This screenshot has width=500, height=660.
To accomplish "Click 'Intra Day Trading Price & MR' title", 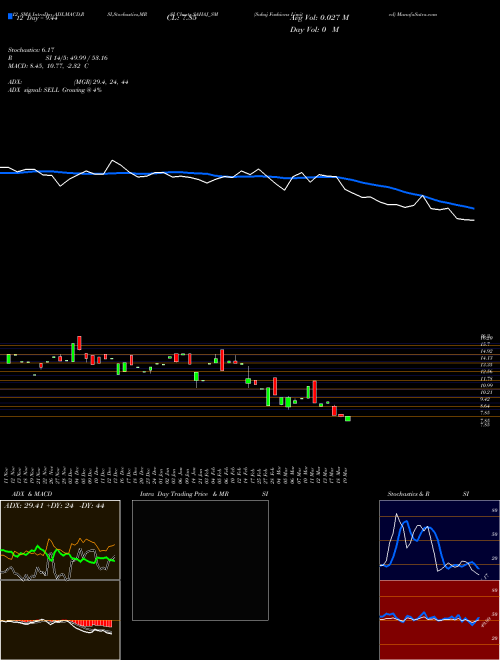I will [x=185, y=494].
